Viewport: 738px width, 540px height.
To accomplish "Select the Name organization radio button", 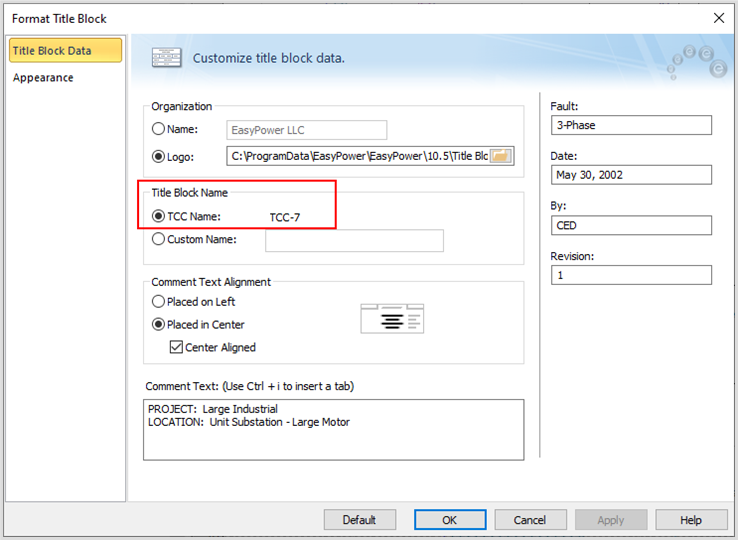I will [x=158, y=129].
